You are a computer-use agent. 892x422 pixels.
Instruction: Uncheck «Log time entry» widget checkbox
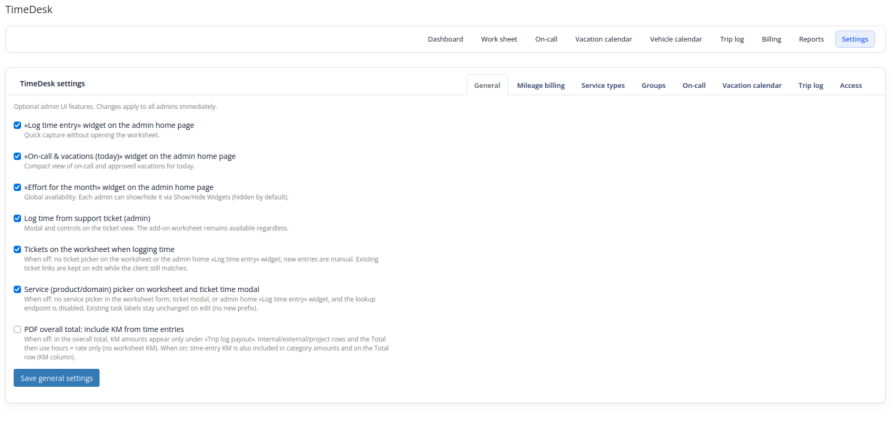[17, 125]
